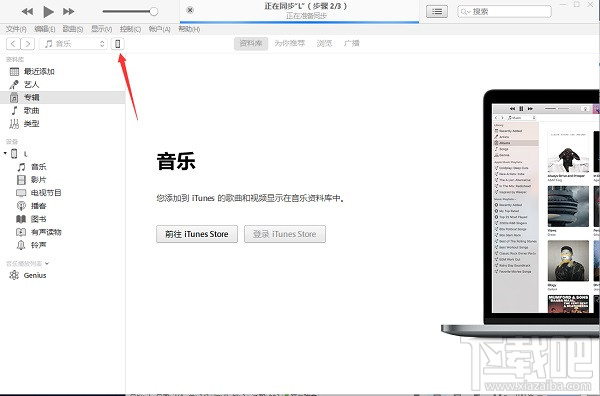
Task: Click the 专辑 album icon
Action: (x=14, y=98)
